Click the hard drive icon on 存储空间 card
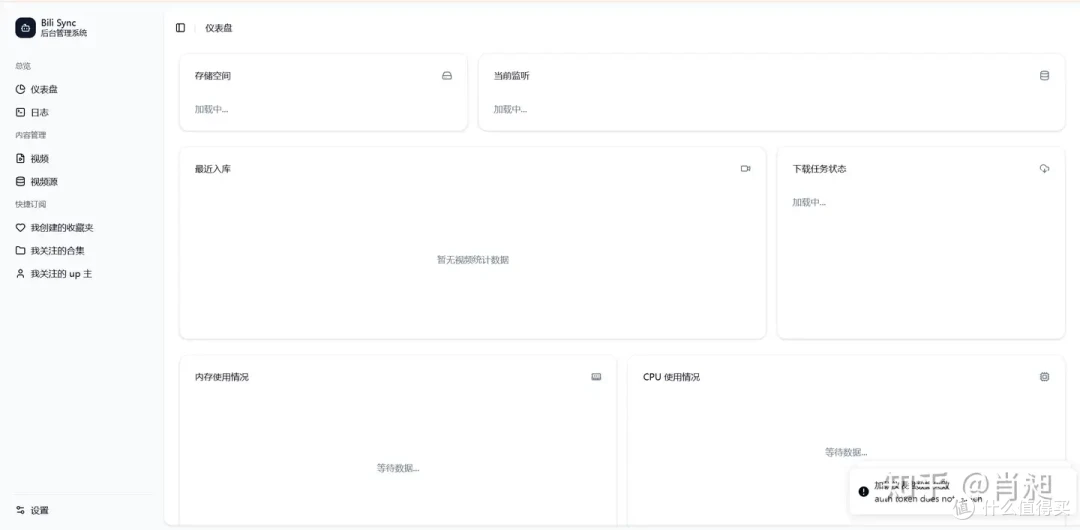Screen dimensions: 1080x530 (447, 76)
